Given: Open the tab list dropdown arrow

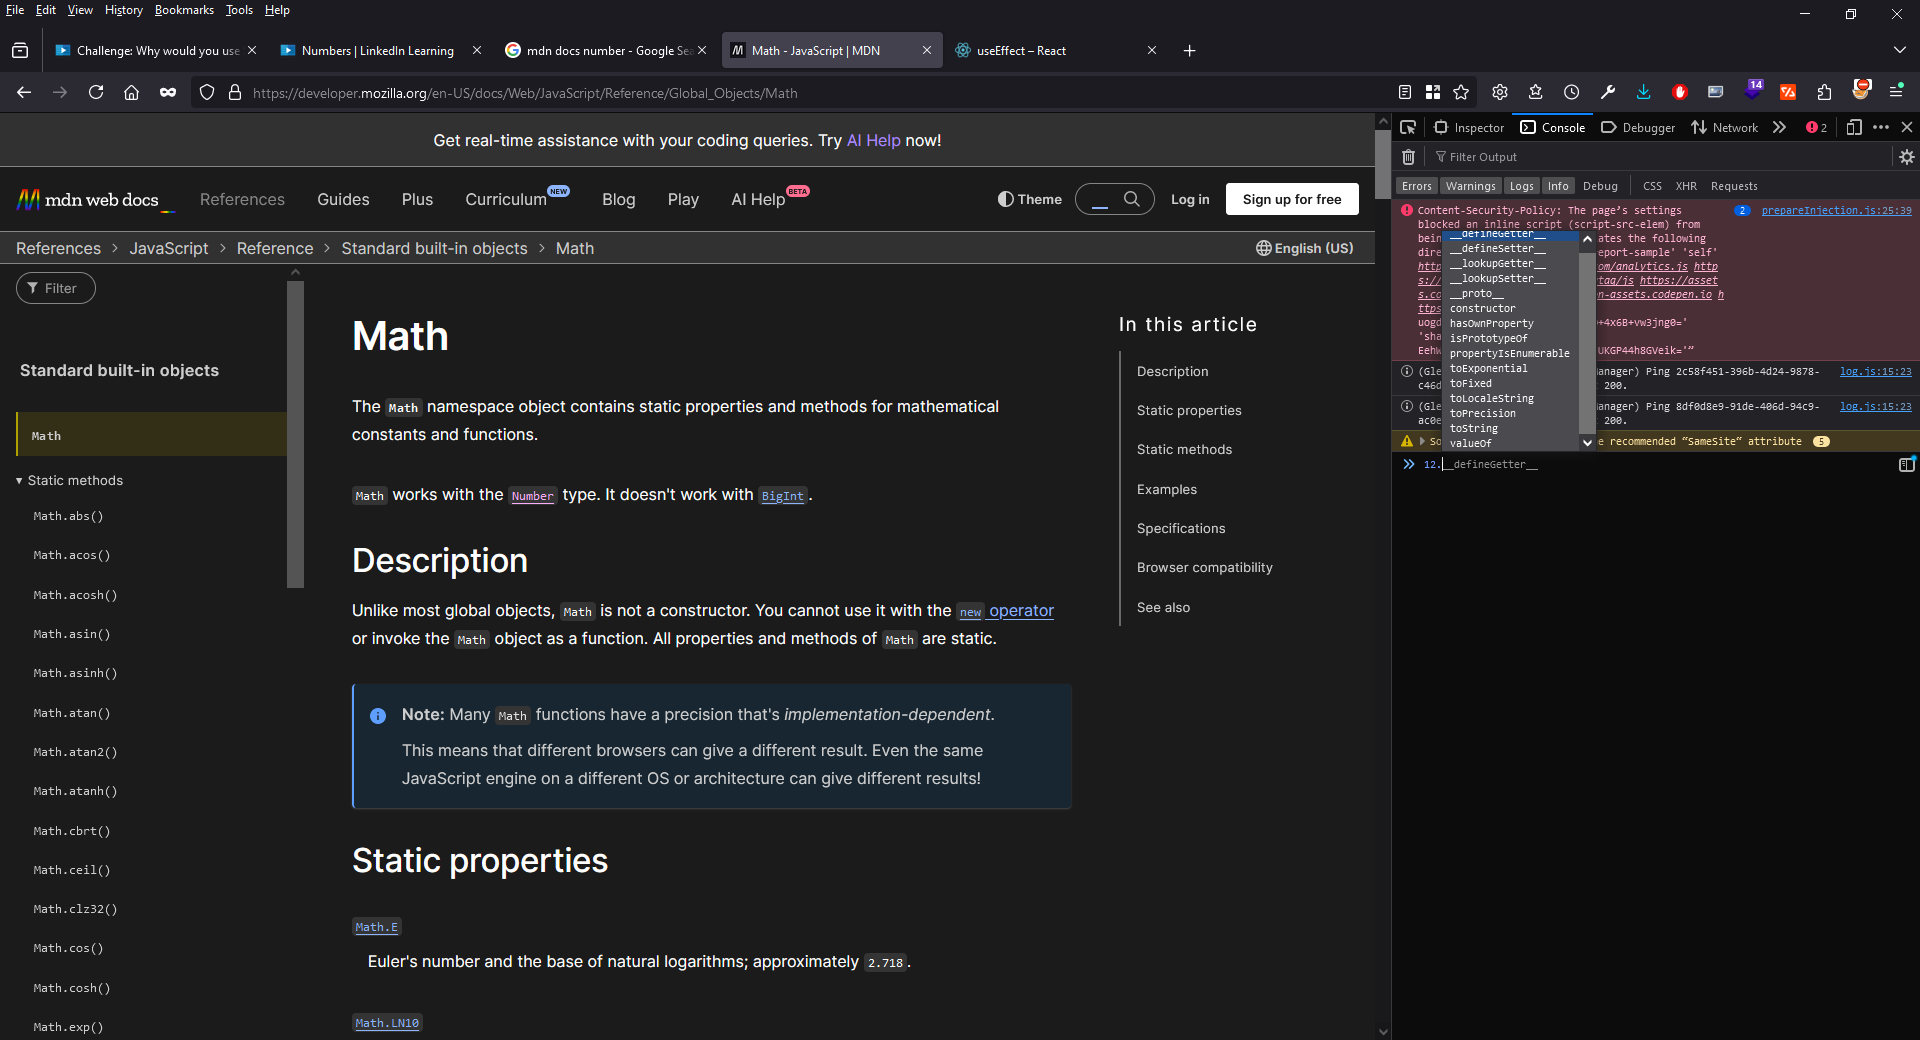Looking at the screenshot, I should click(x=1899, y=50).
